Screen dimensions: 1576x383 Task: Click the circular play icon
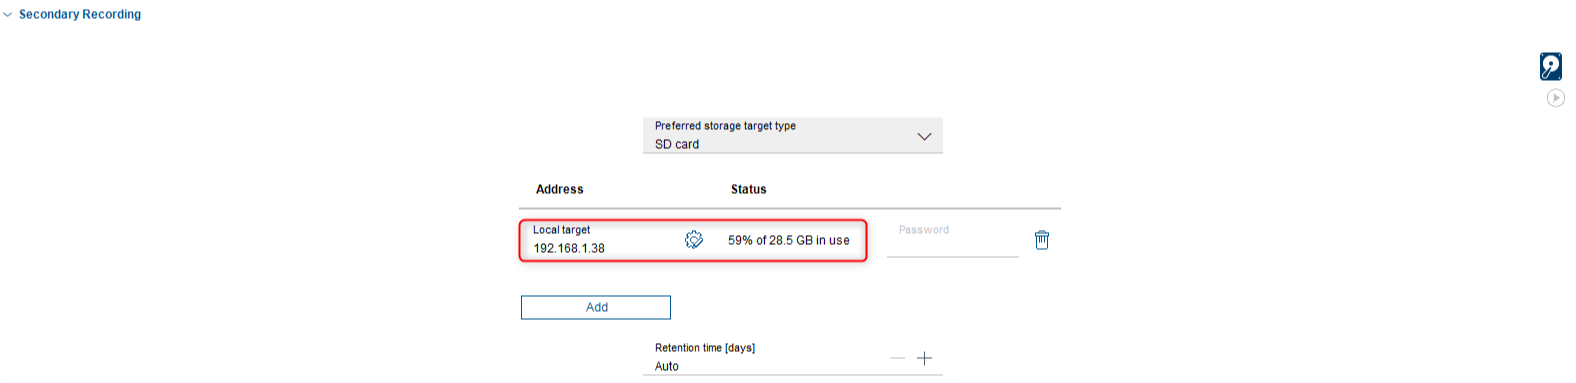point(1556,98)
